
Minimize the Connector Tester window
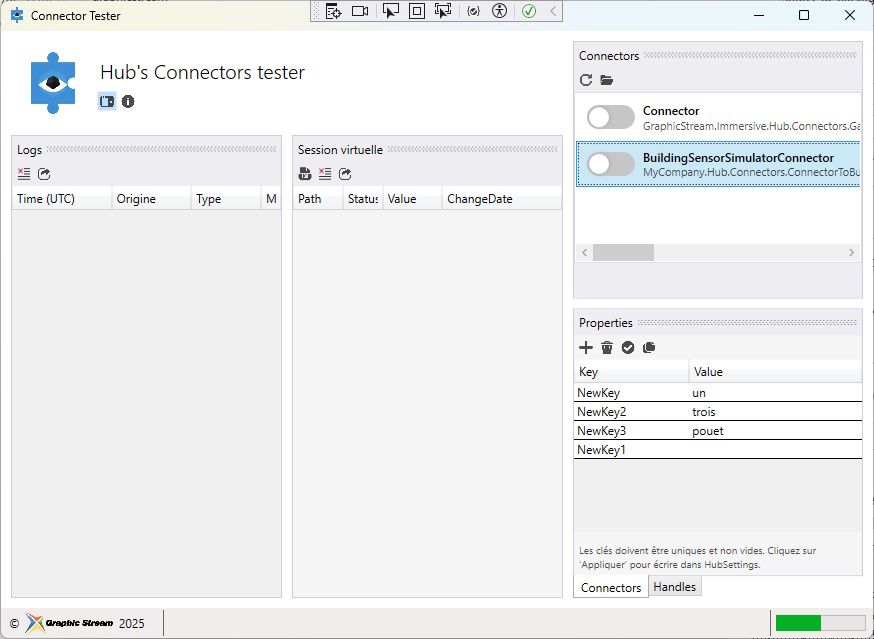(759, 15)
